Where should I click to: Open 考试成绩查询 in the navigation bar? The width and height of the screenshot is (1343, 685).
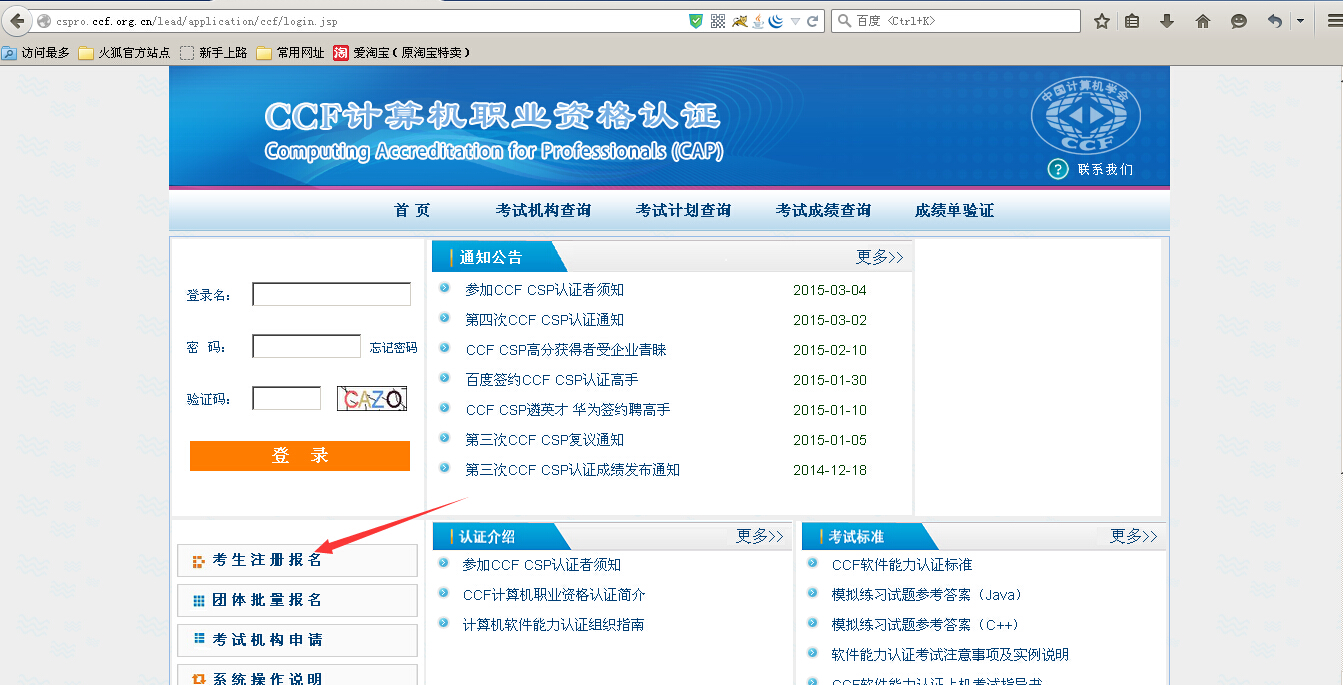pyautogui.click(x=823, y=210)
